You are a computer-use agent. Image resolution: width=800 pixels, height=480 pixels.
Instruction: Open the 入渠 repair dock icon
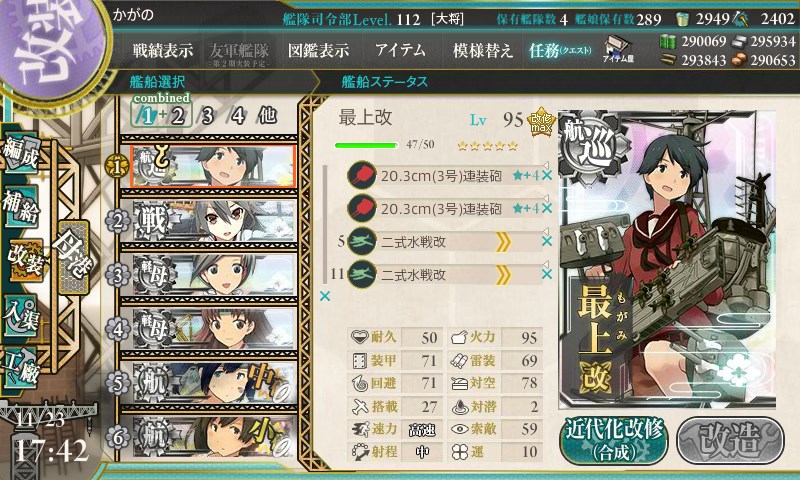[22, 315]
